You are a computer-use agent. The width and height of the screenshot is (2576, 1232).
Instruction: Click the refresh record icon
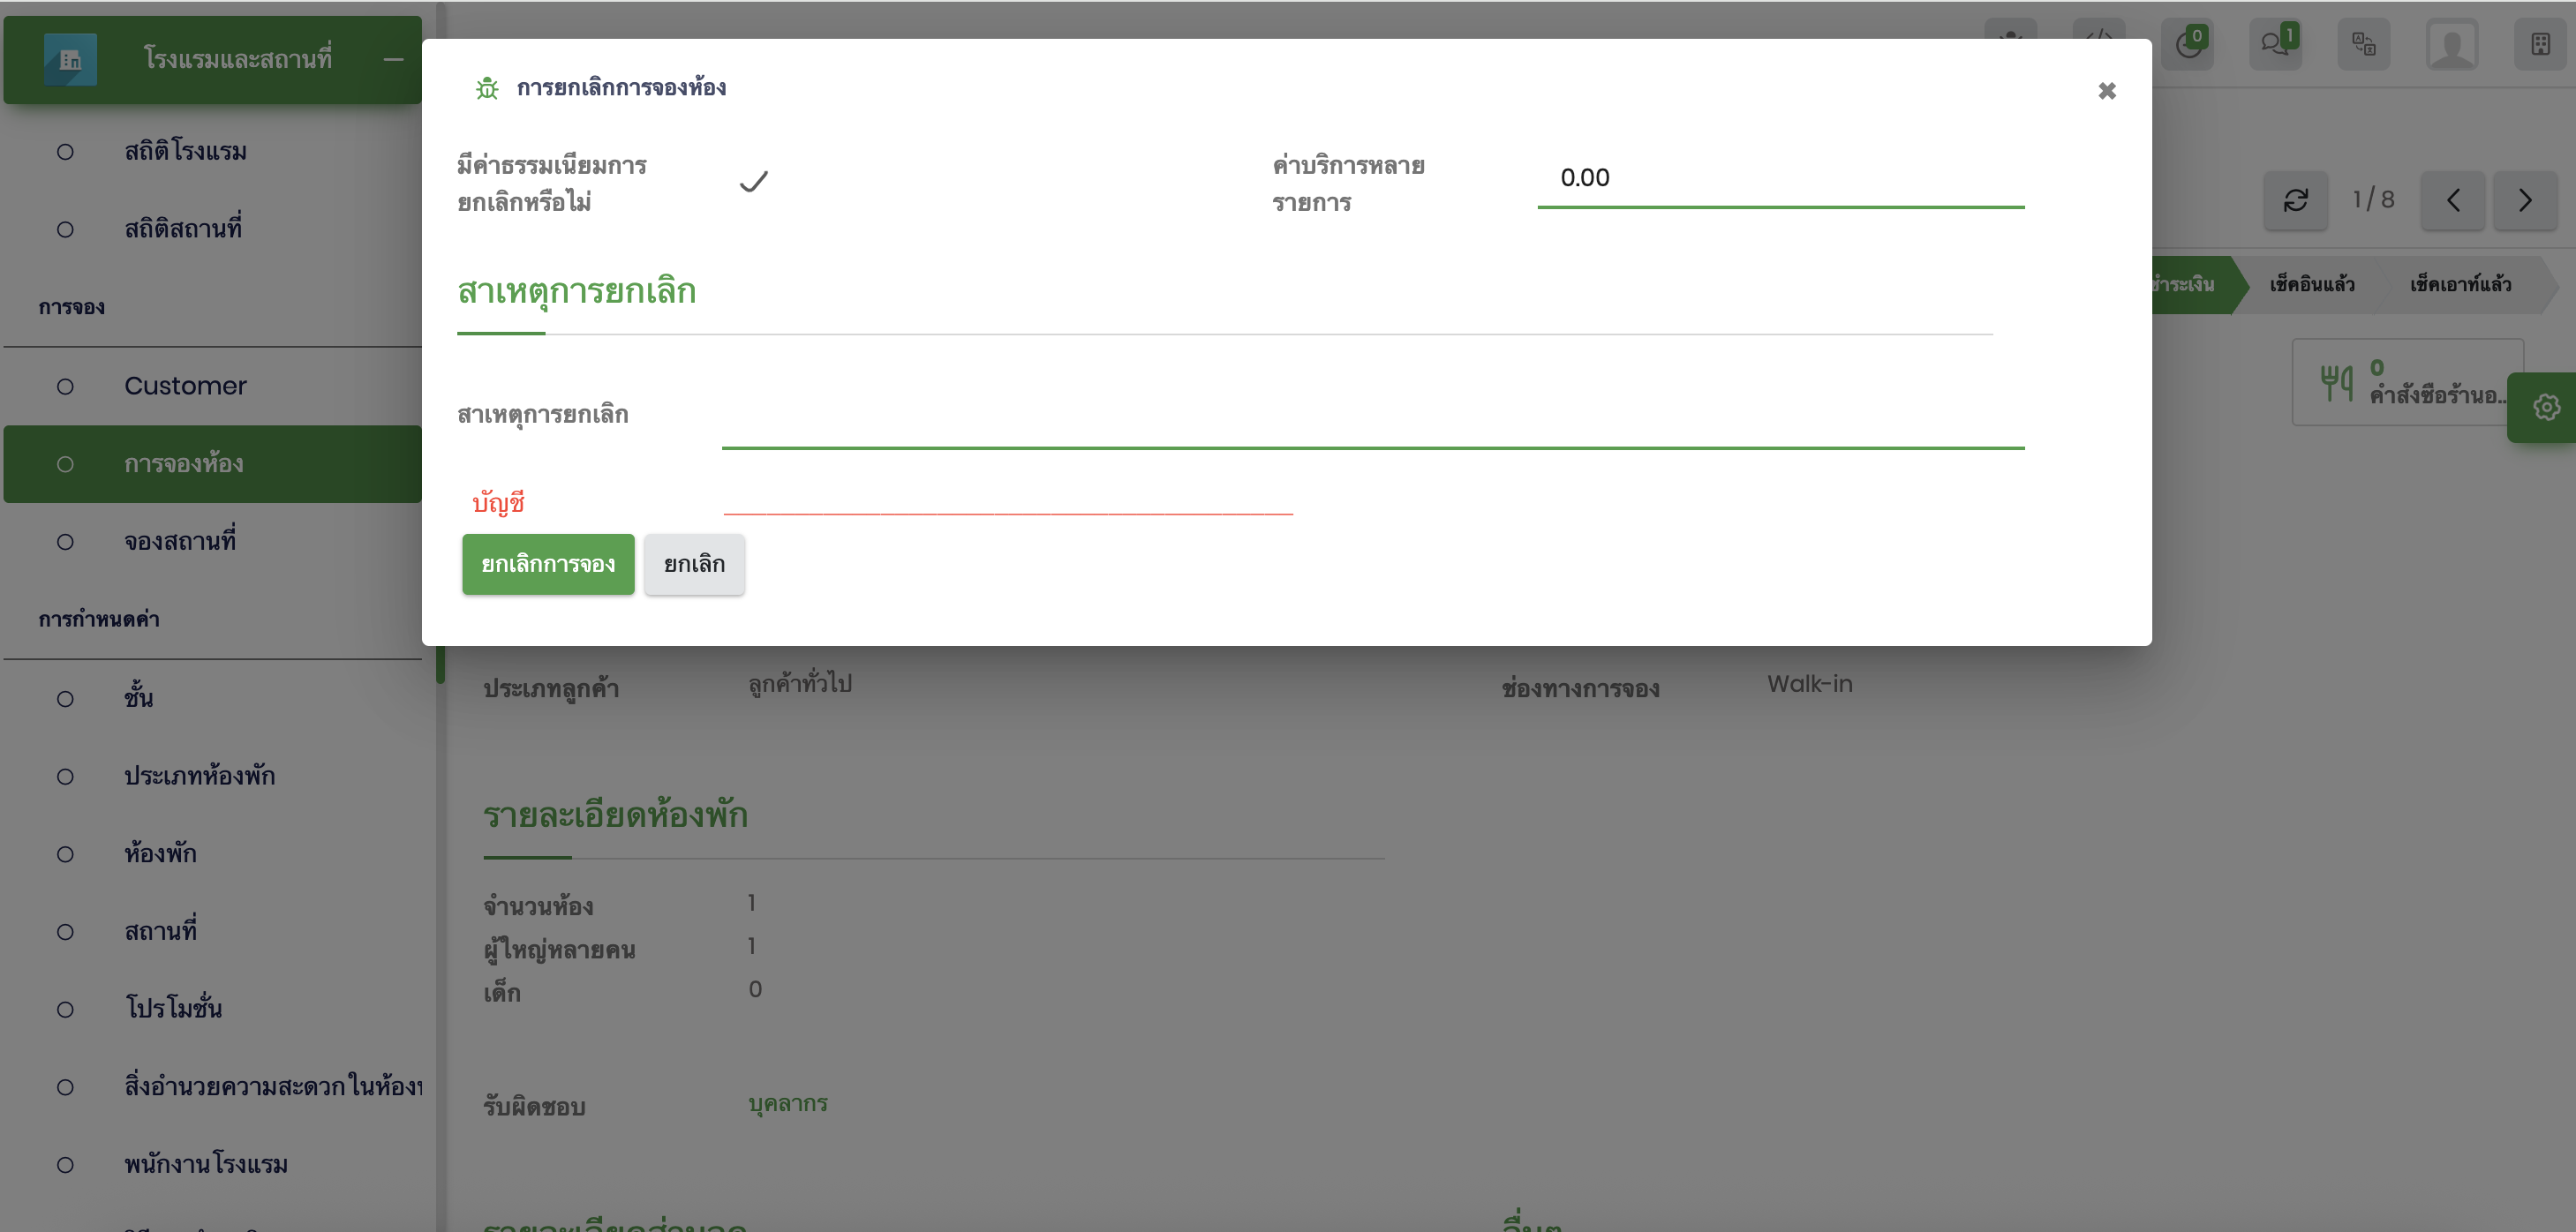pos(2295,200)
